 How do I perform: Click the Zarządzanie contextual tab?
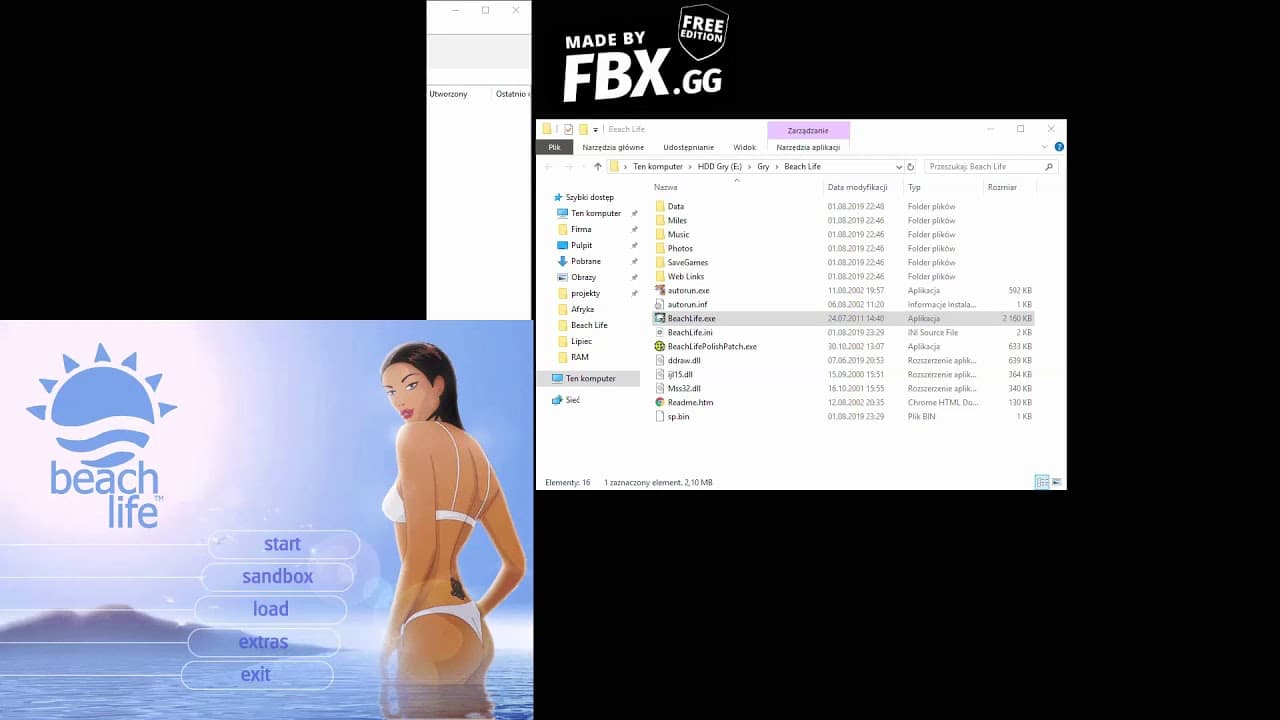pos(808,130)
